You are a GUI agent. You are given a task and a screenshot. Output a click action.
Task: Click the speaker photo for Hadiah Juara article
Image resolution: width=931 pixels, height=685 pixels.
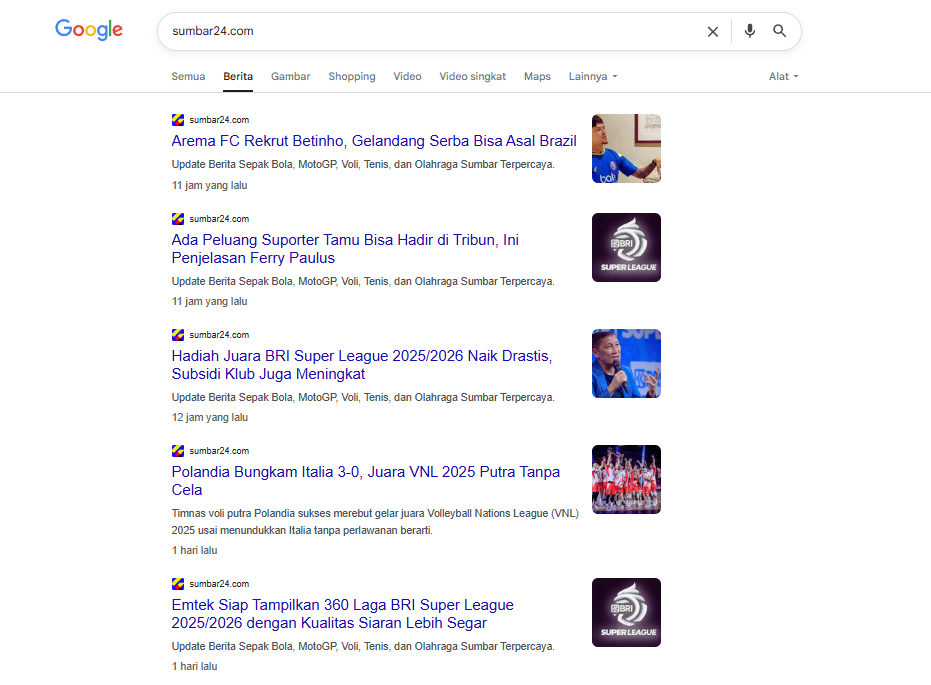pyautogui.click(x=626, y=363)
